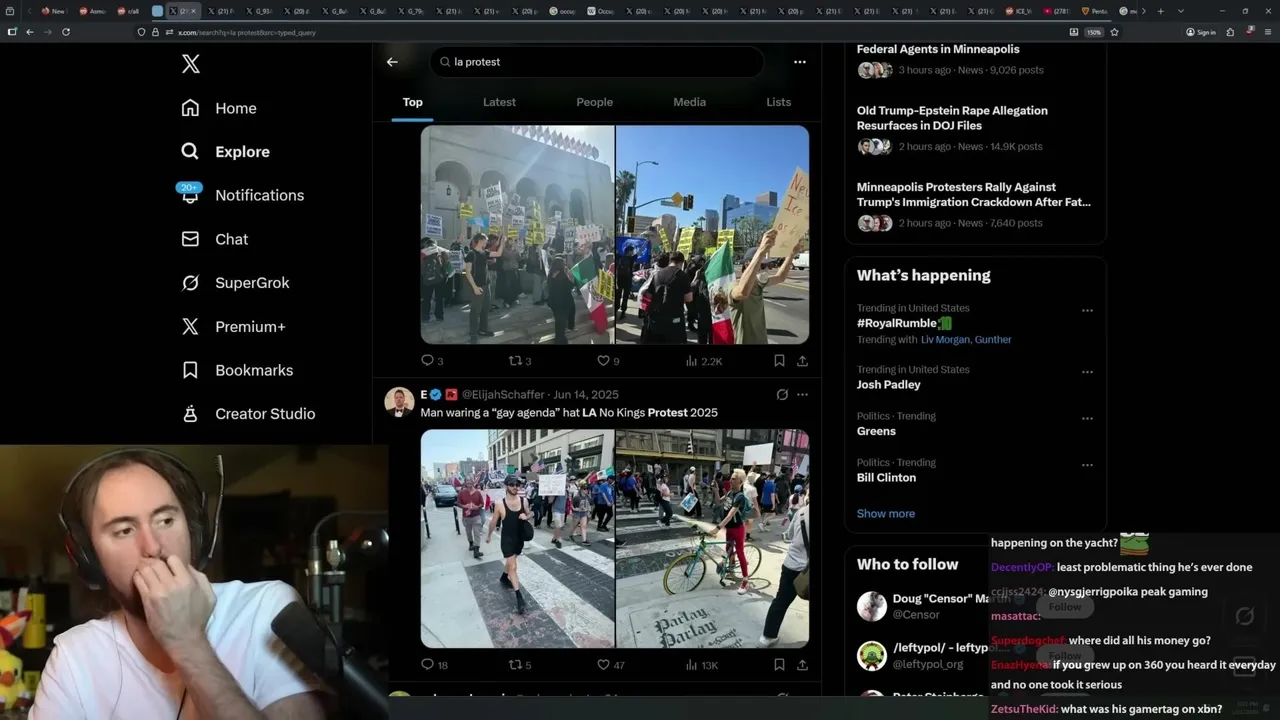Open the Gunther trending link
The image size is (1280, 720).
[x=993, y=340]
